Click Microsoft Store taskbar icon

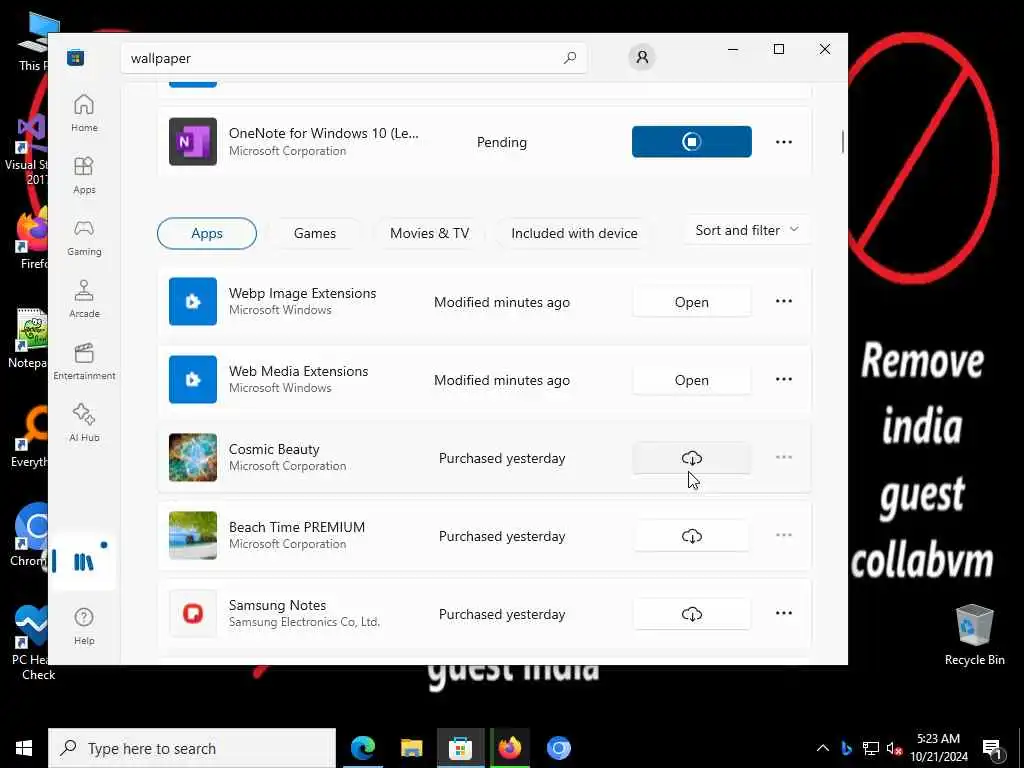coord(460,748)
